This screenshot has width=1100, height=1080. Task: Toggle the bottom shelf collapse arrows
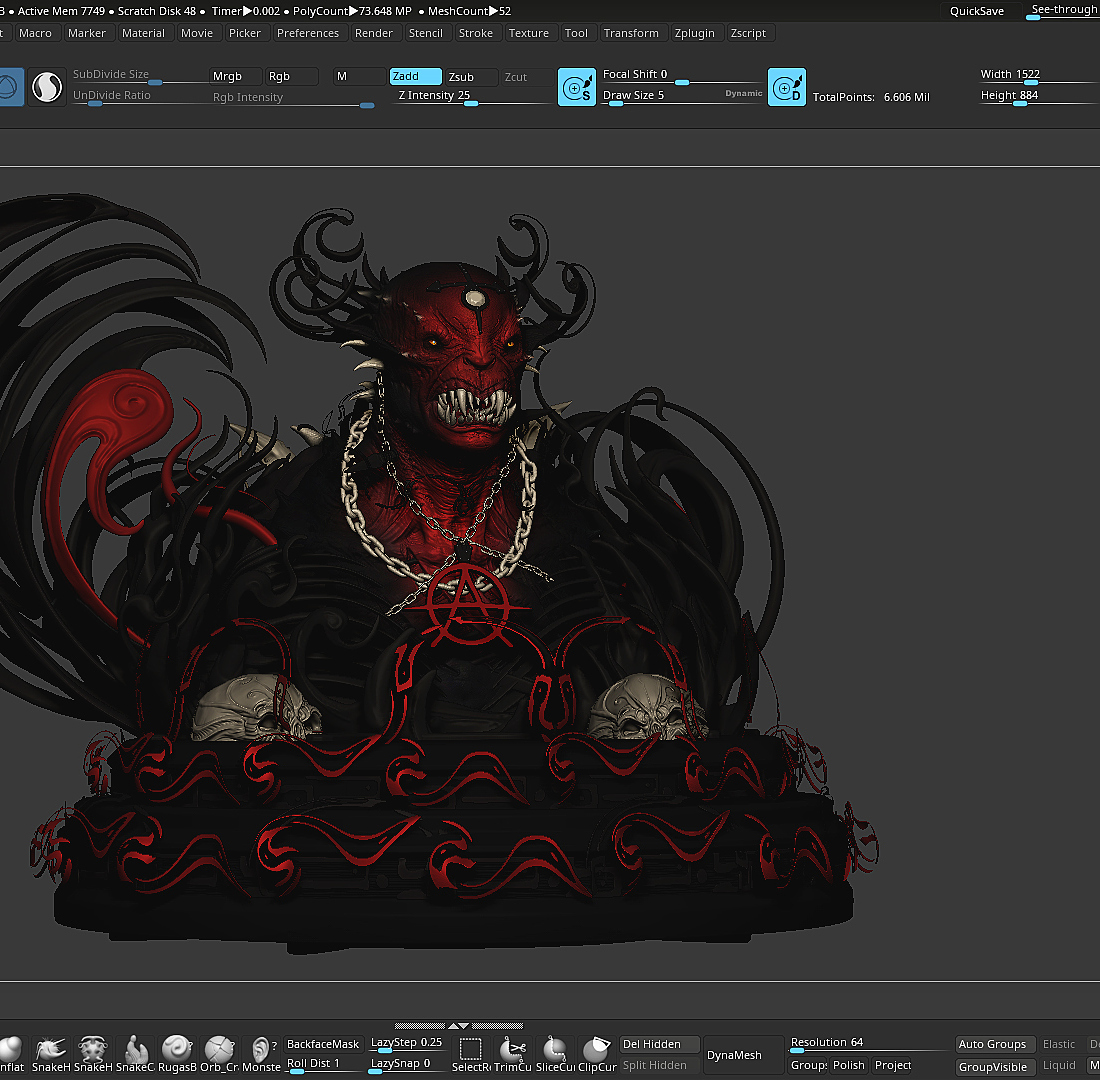(x=459, y=1026)
